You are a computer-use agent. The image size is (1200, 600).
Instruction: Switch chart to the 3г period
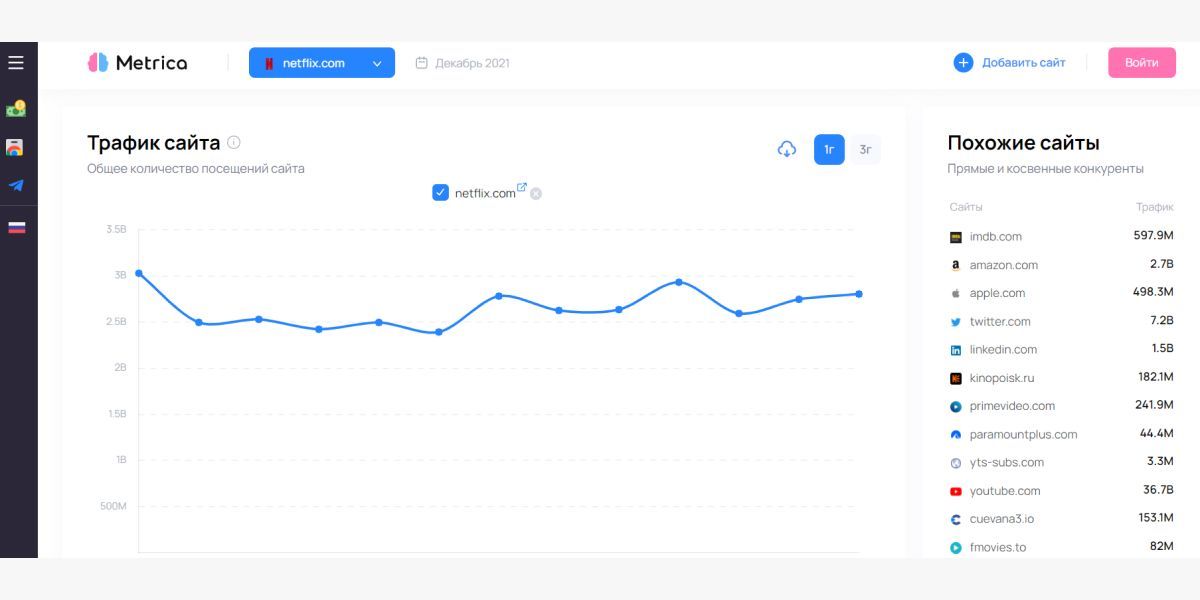(x=865, y=150)
